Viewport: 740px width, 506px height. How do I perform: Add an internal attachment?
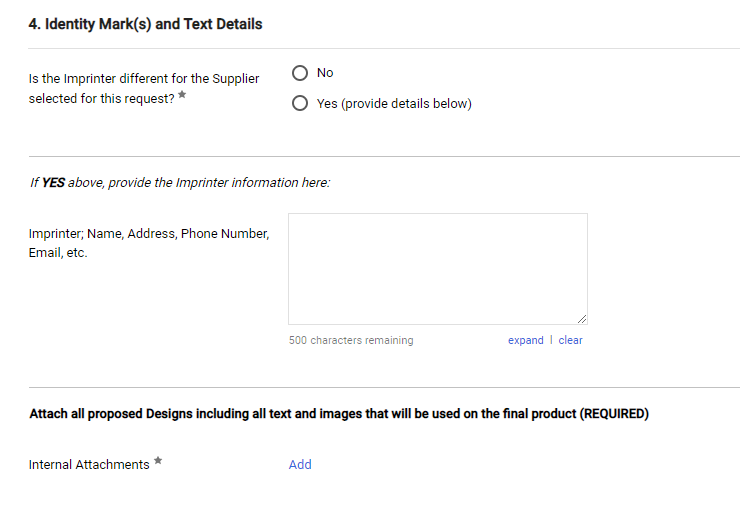point(300,464)
